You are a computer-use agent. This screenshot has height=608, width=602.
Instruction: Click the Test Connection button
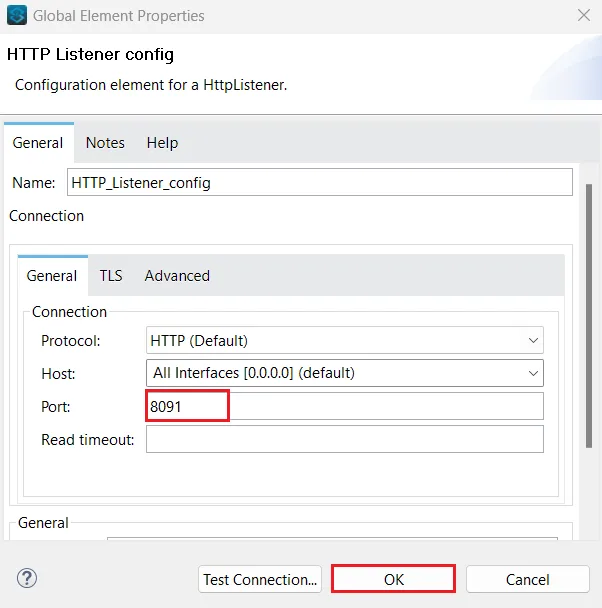[x=260, y=579]
